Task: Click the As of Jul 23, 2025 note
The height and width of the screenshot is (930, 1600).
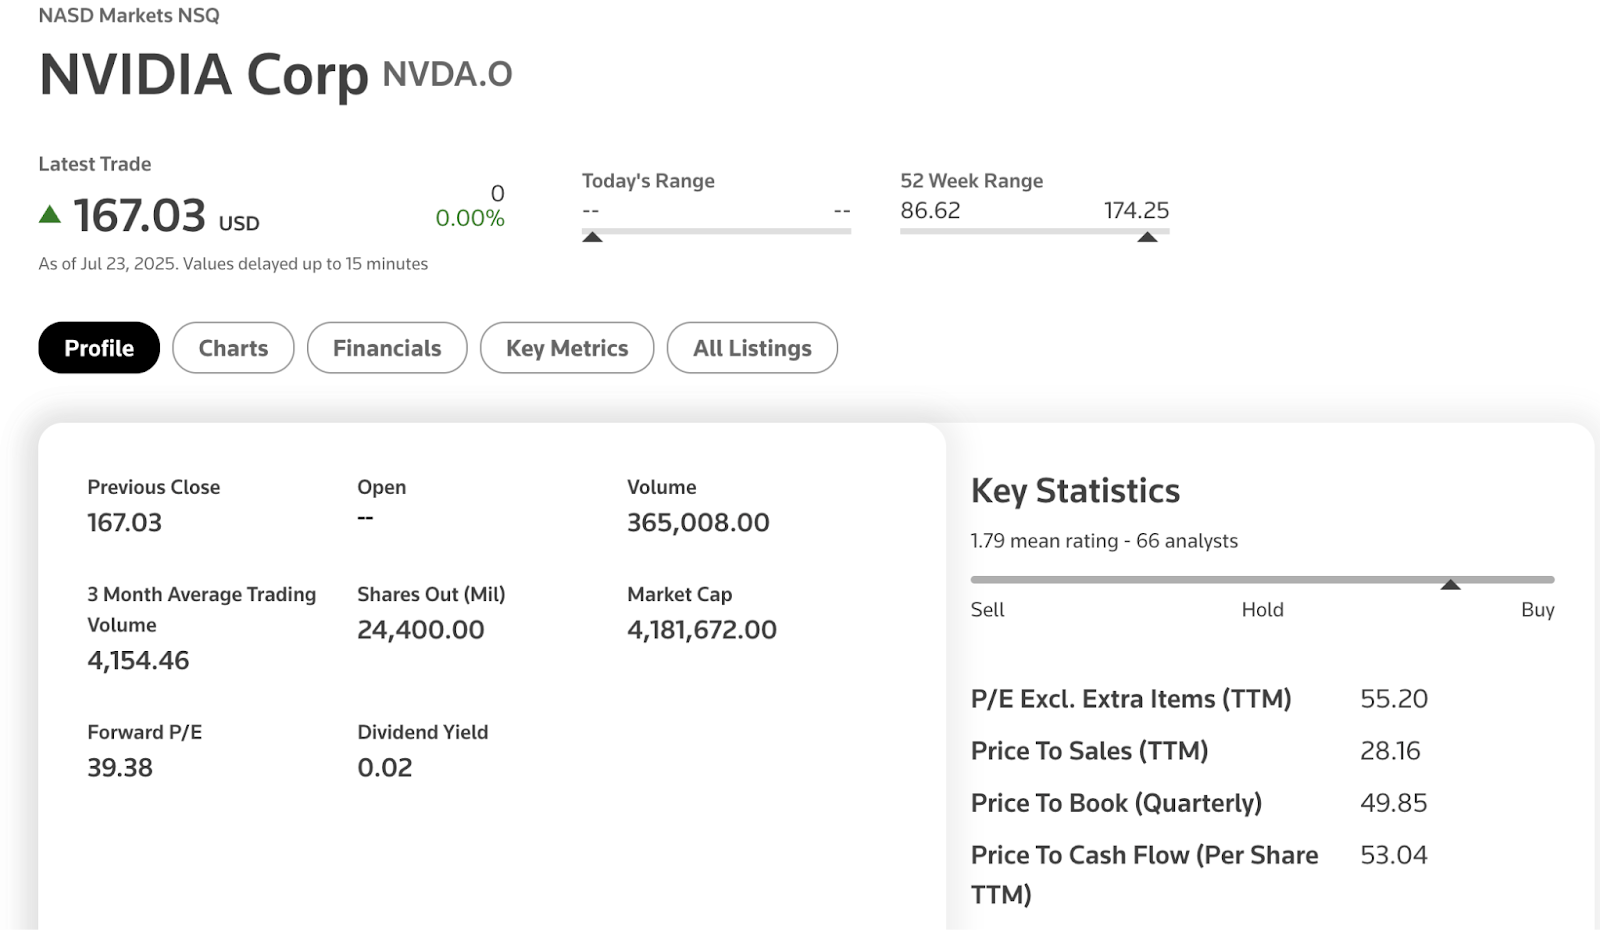Action: pyautogui.click(x=233, y=264)
